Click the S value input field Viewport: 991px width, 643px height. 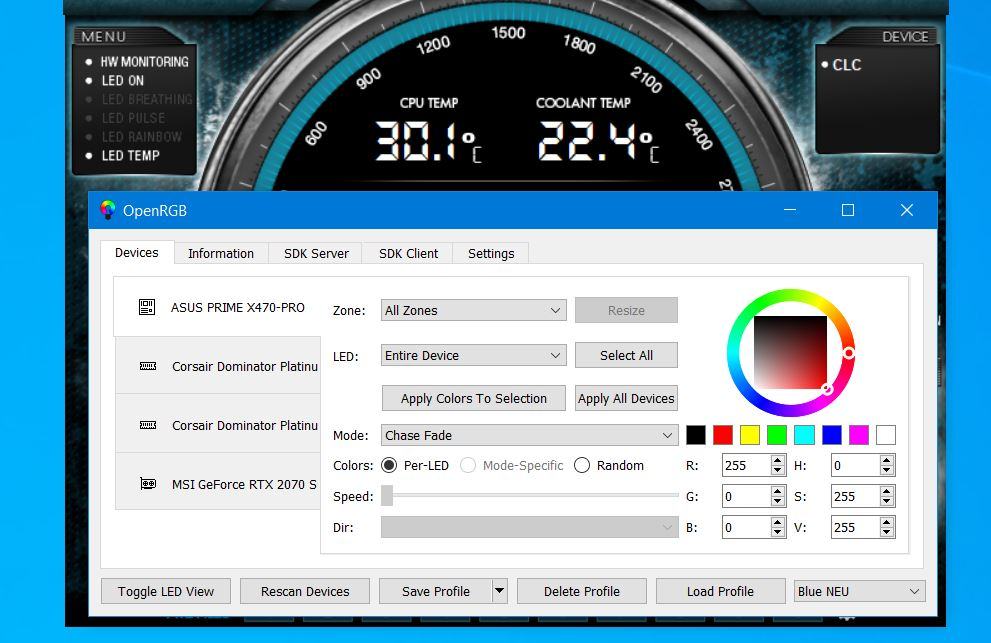click(855, 496)
